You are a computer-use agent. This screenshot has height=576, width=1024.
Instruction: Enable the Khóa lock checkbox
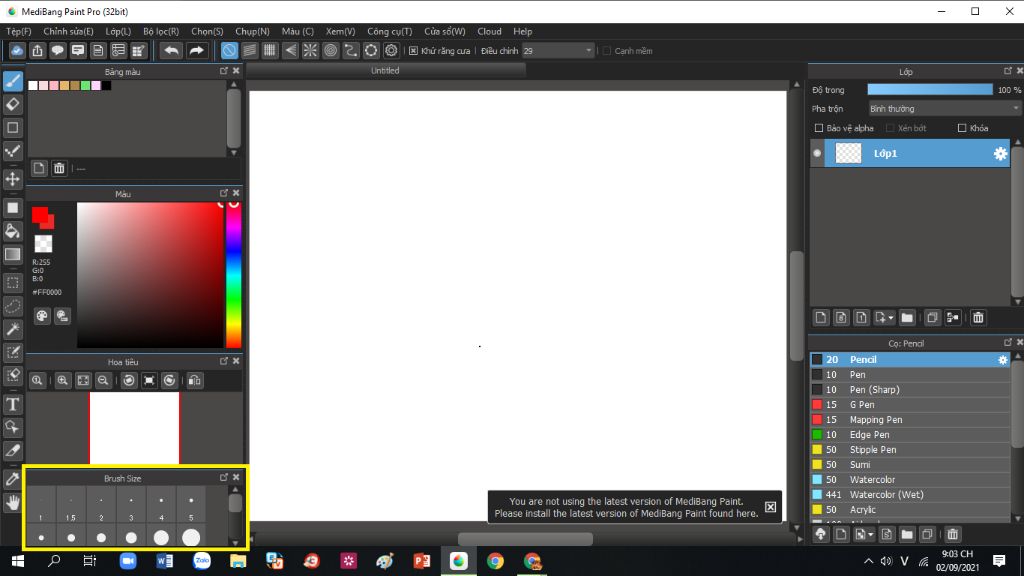coord(961,128)
